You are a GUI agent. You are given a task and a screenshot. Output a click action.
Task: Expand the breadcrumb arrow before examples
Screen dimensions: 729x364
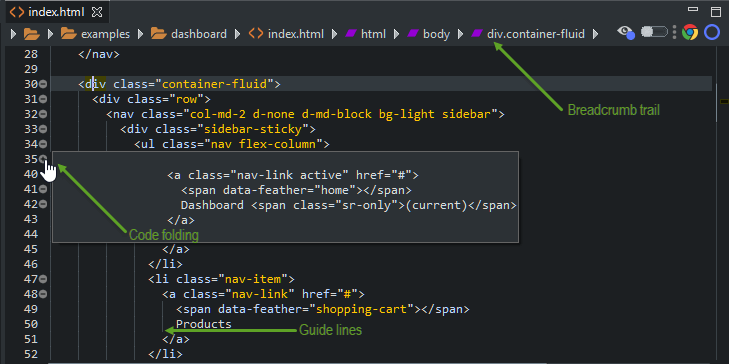[50, 33]
